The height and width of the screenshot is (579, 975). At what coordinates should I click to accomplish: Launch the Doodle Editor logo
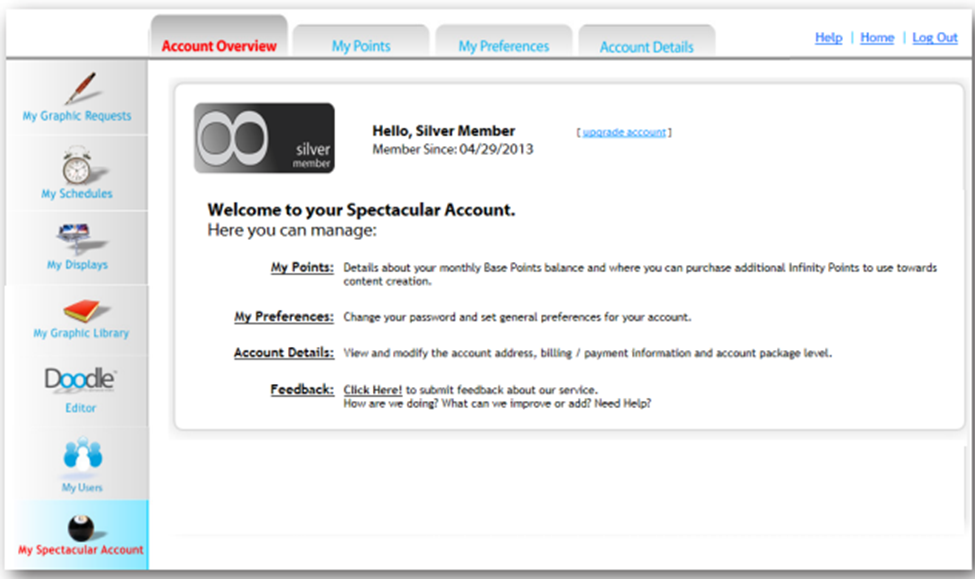coord(80,380)
